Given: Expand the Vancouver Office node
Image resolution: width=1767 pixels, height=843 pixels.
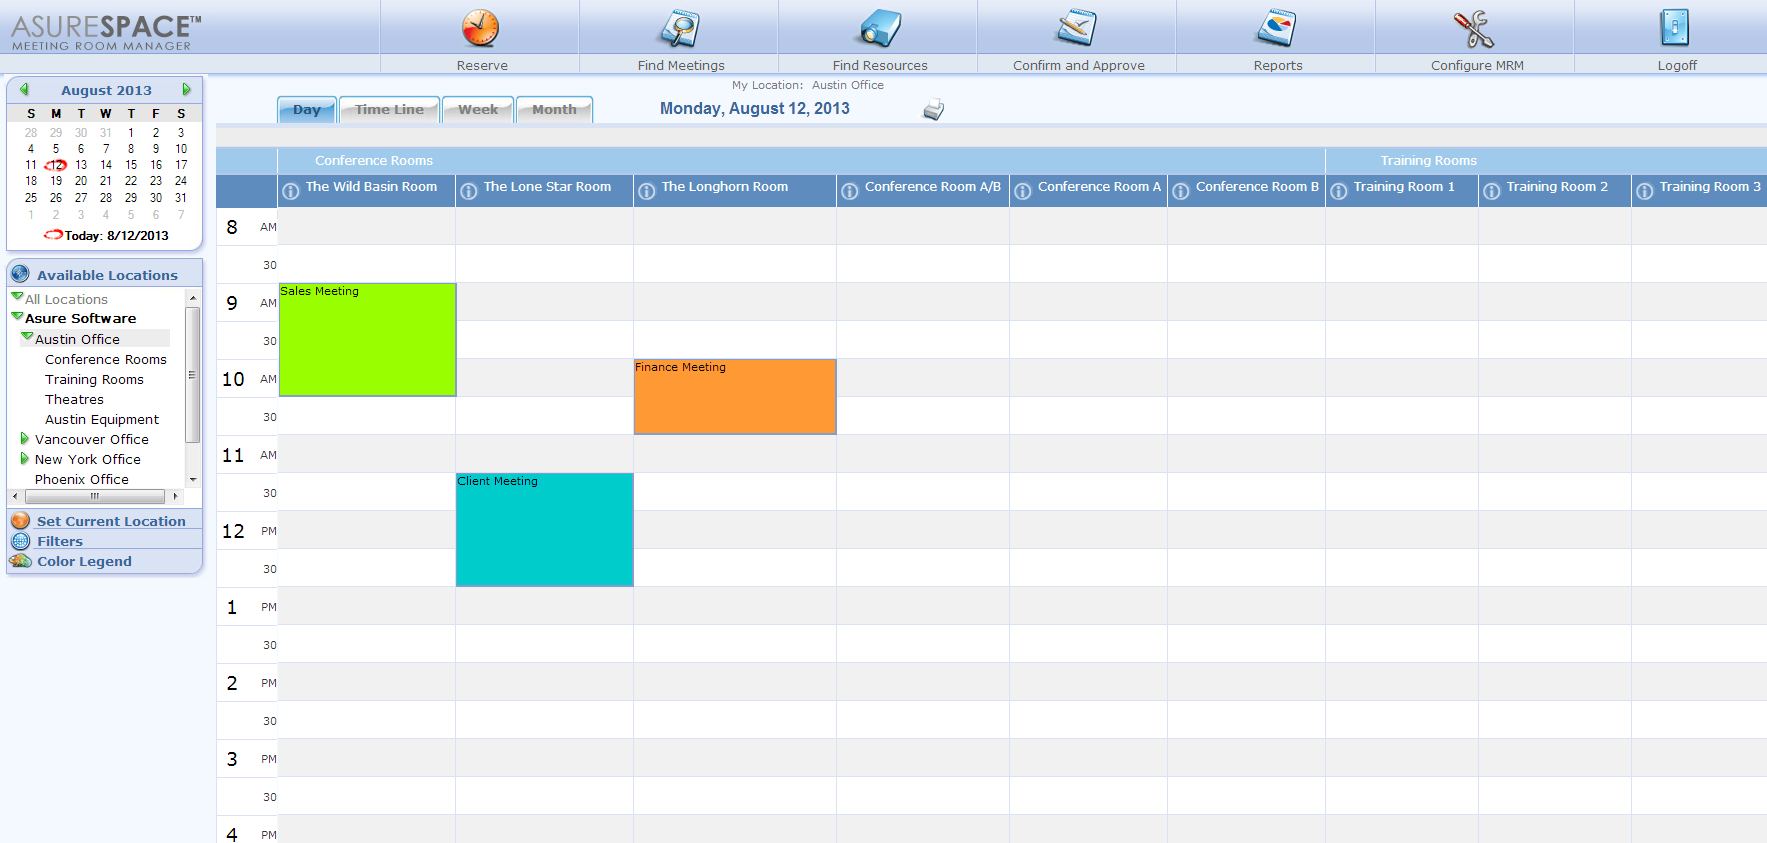Looking at the screenshot, I should (x=25, y=439).
